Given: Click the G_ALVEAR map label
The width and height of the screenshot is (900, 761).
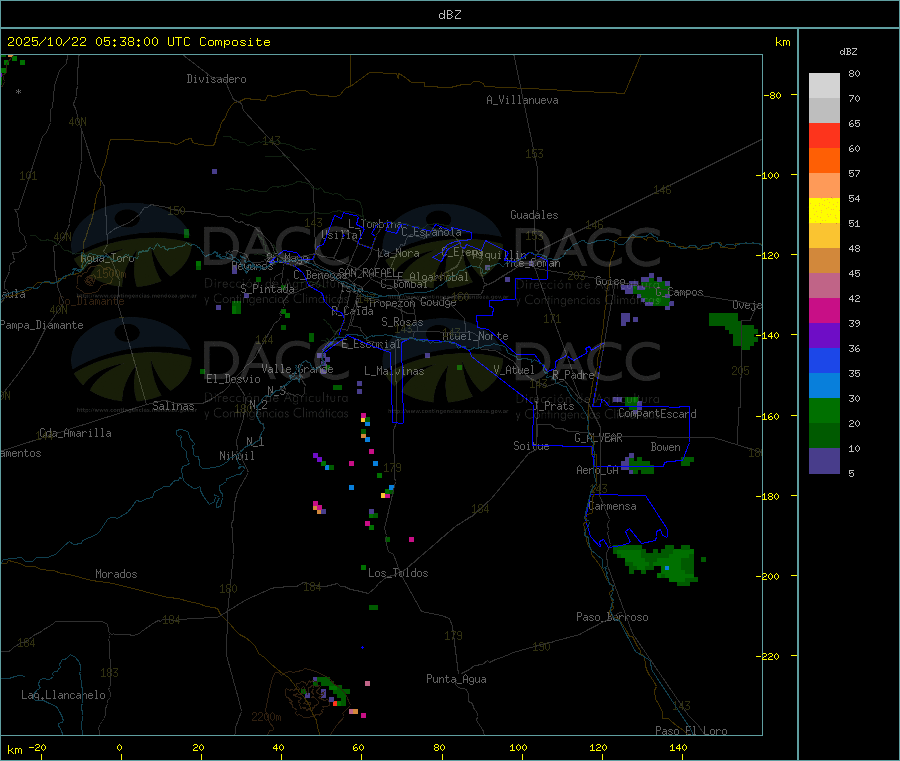Looking at the screenshot, I should click(599, 438).
